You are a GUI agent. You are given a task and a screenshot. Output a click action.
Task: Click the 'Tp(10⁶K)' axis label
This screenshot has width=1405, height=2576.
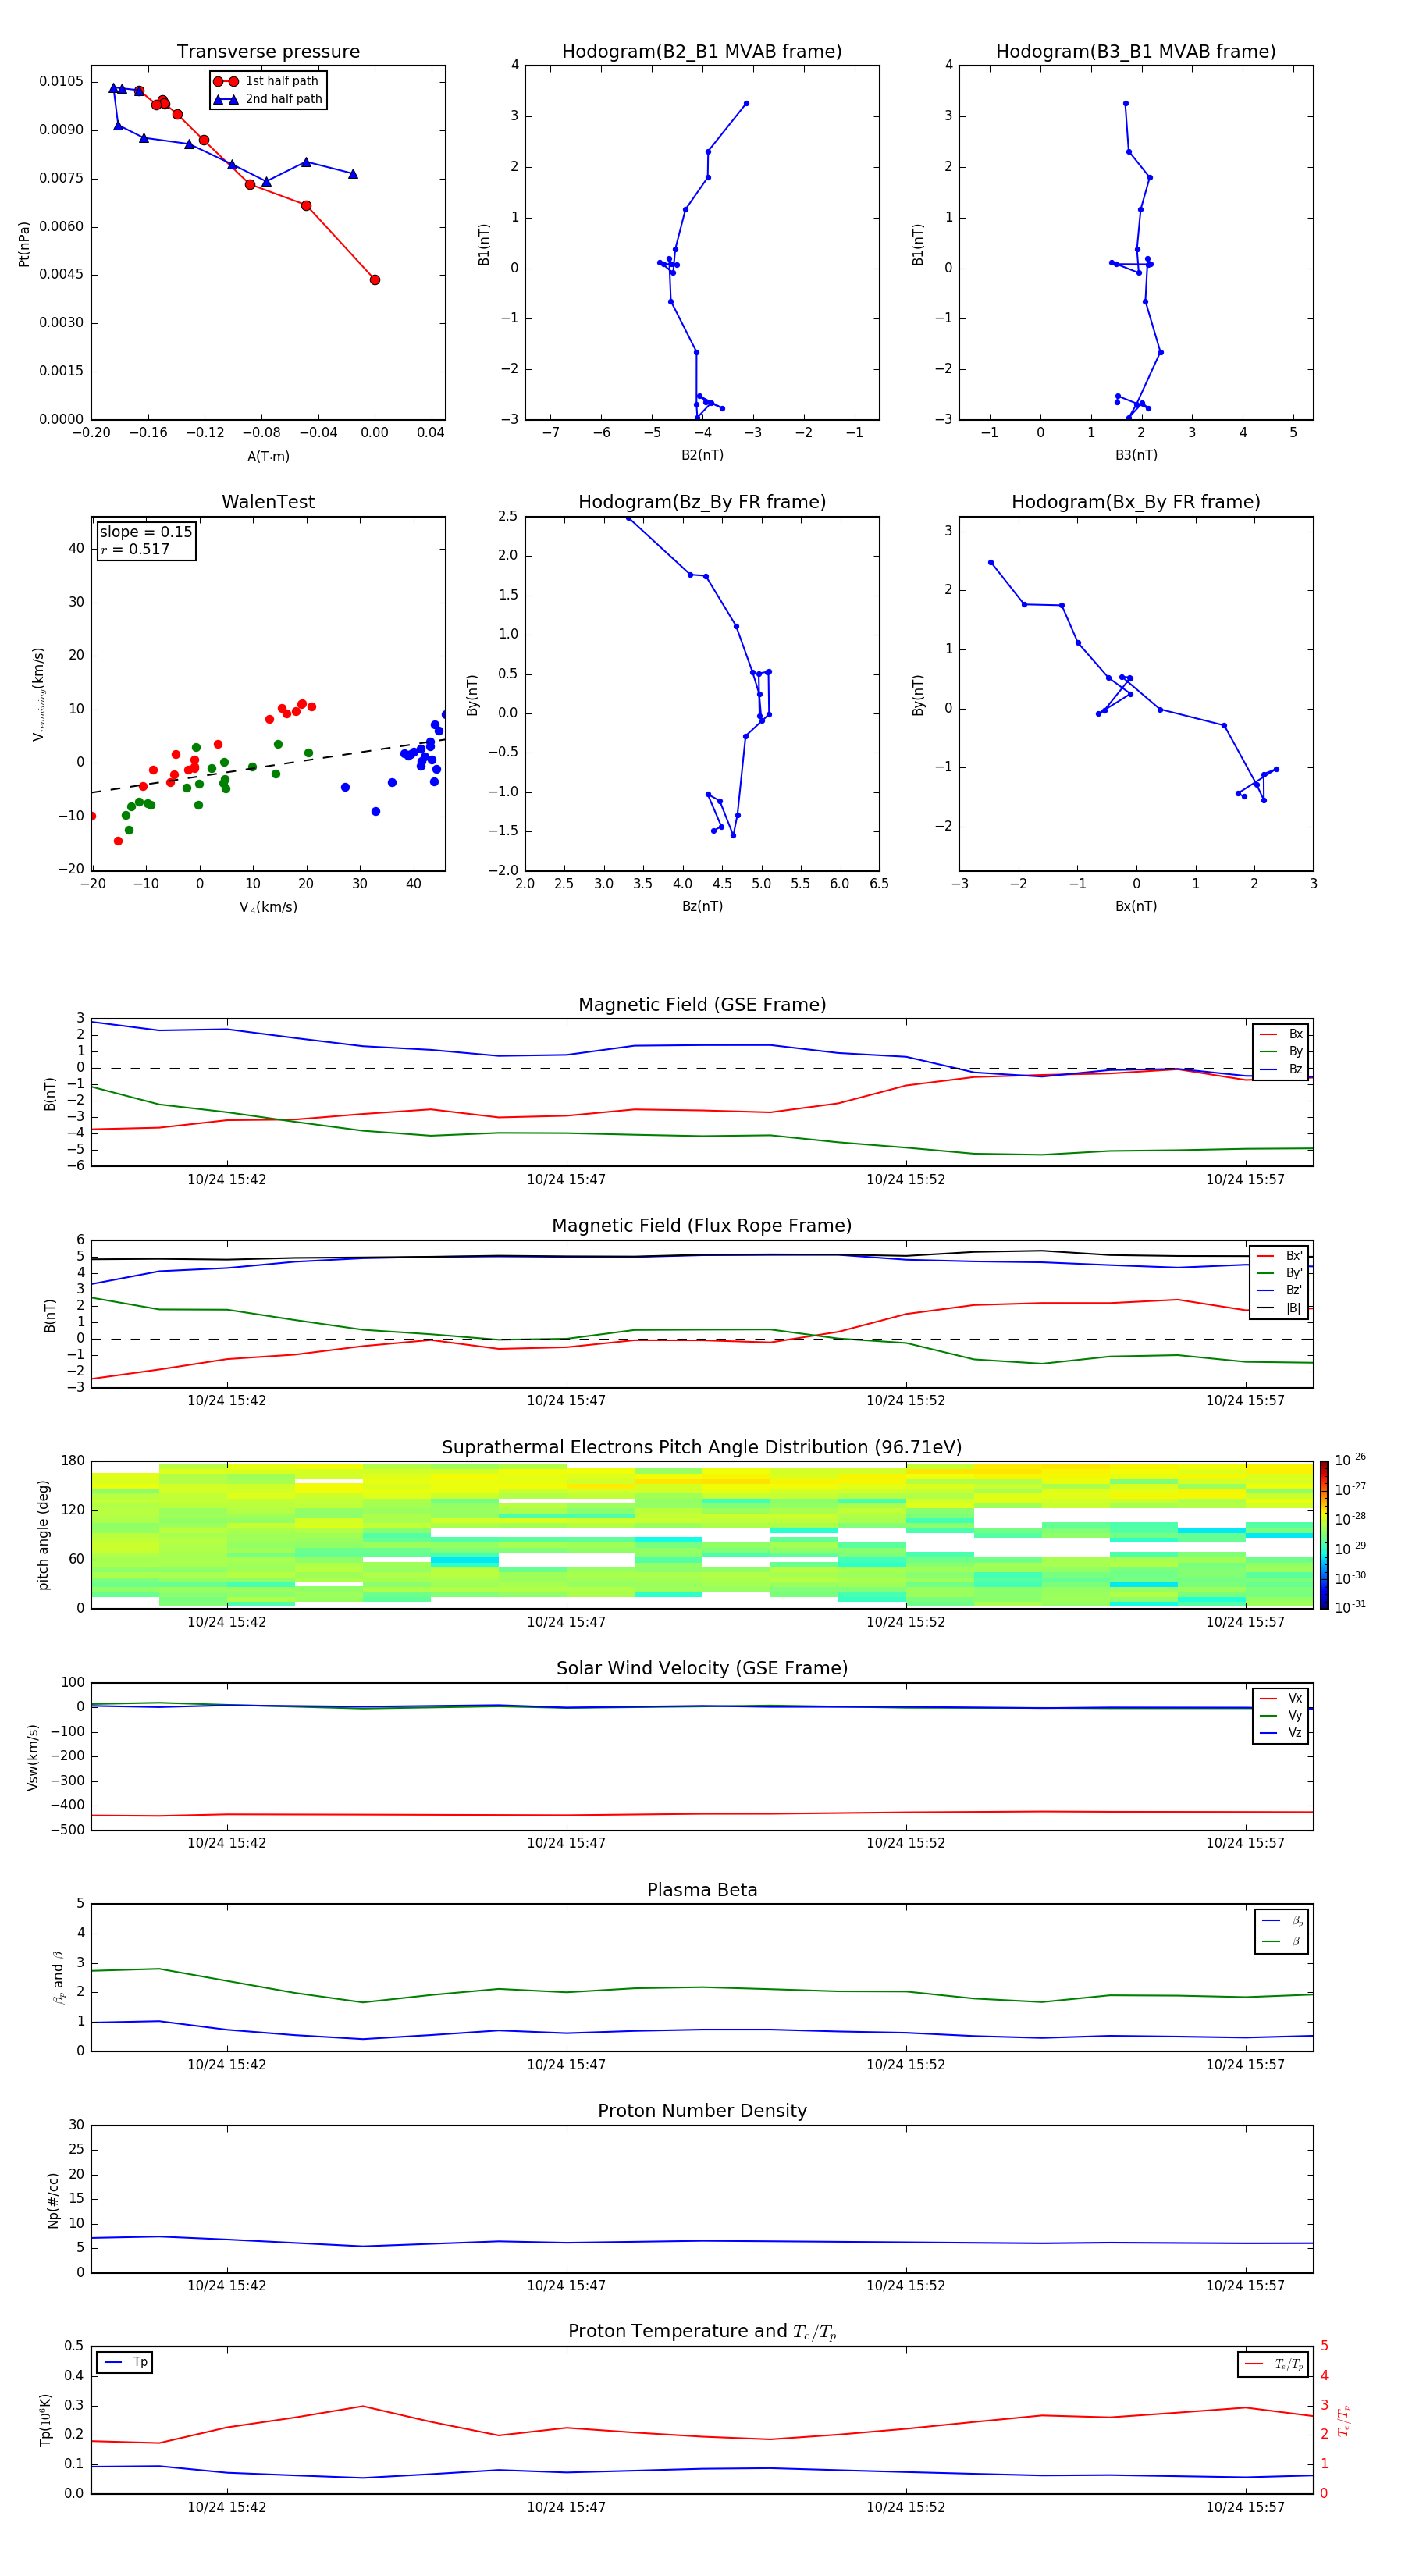(45, 2420)
